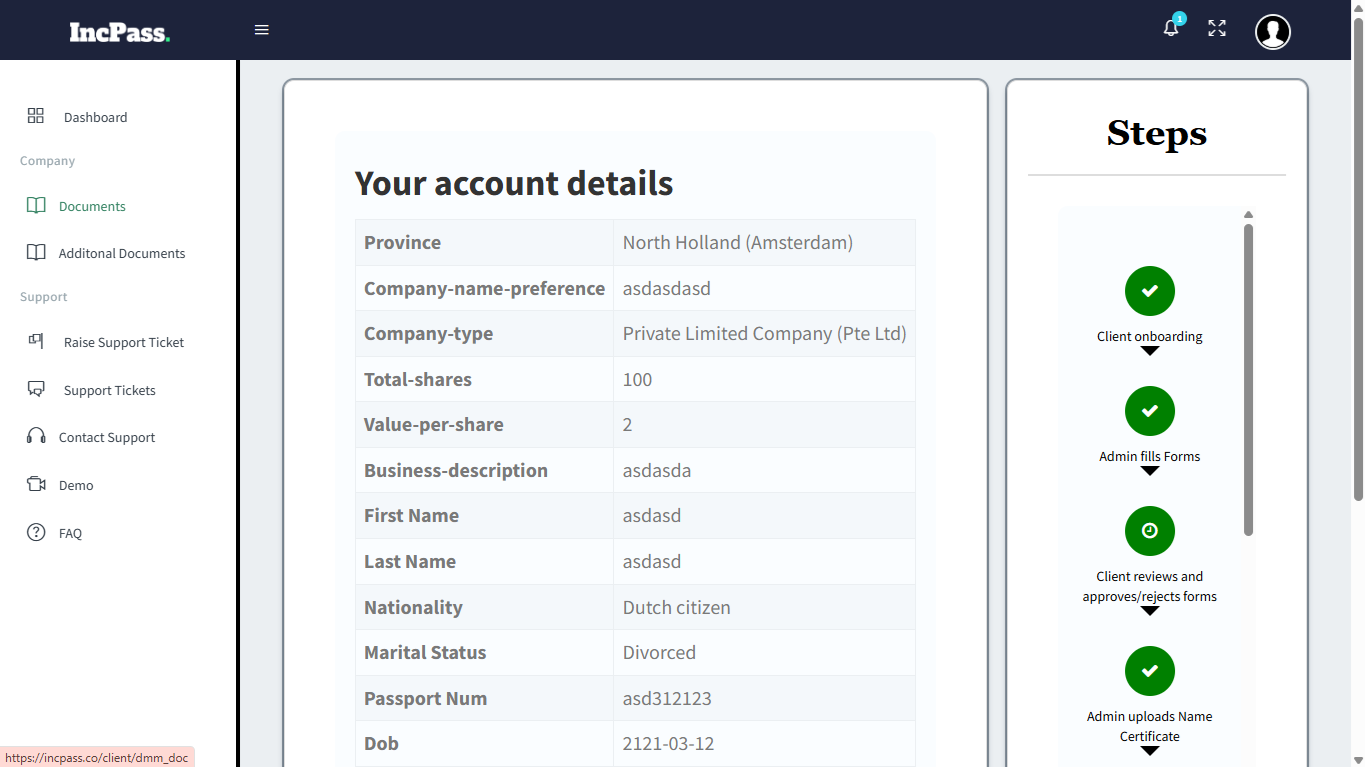Screen dimensions: 1365x767
Task: Click the arrow below Client onboarding
Action: (1150, 351)
